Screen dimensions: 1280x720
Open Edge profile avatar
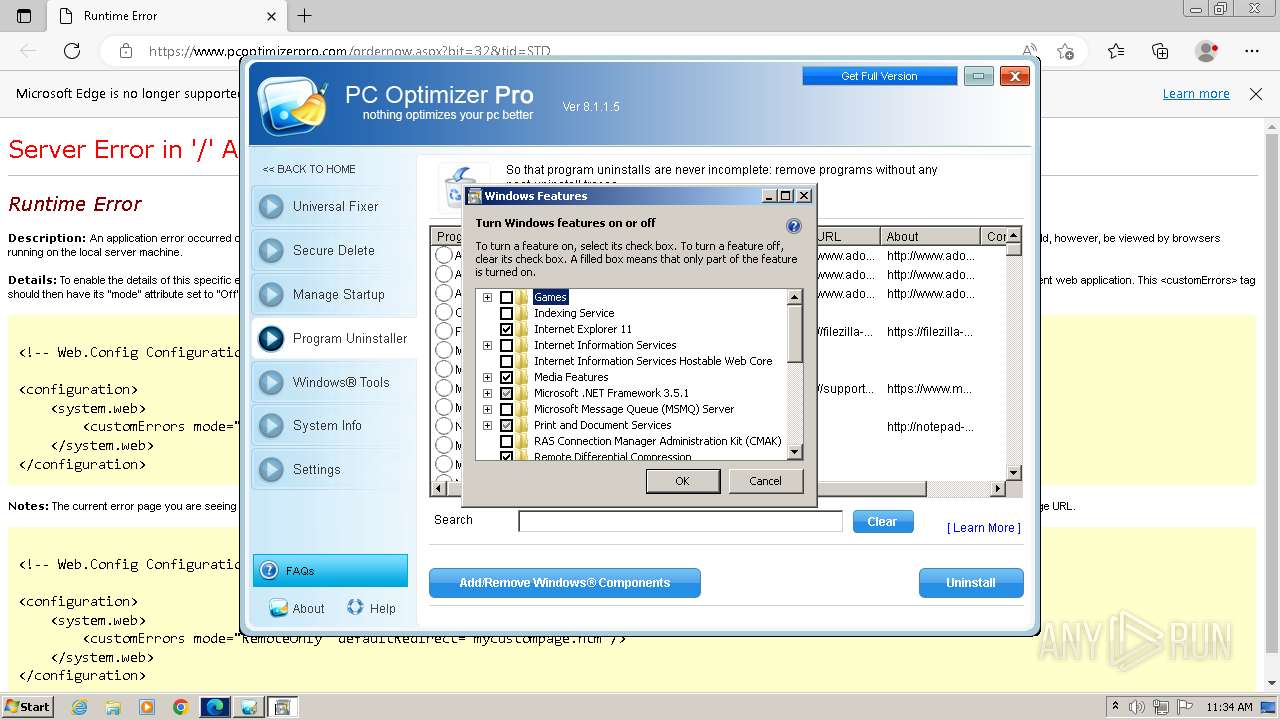point(1207,51)
